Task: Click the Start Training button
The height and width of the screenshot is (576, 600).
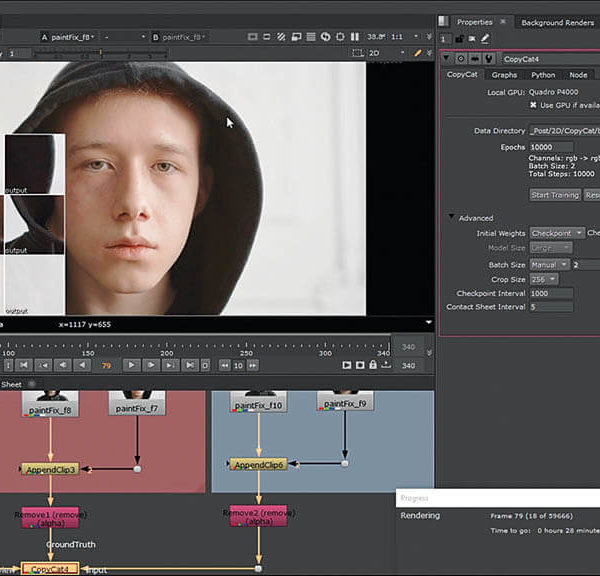Action: coord(555,195)
